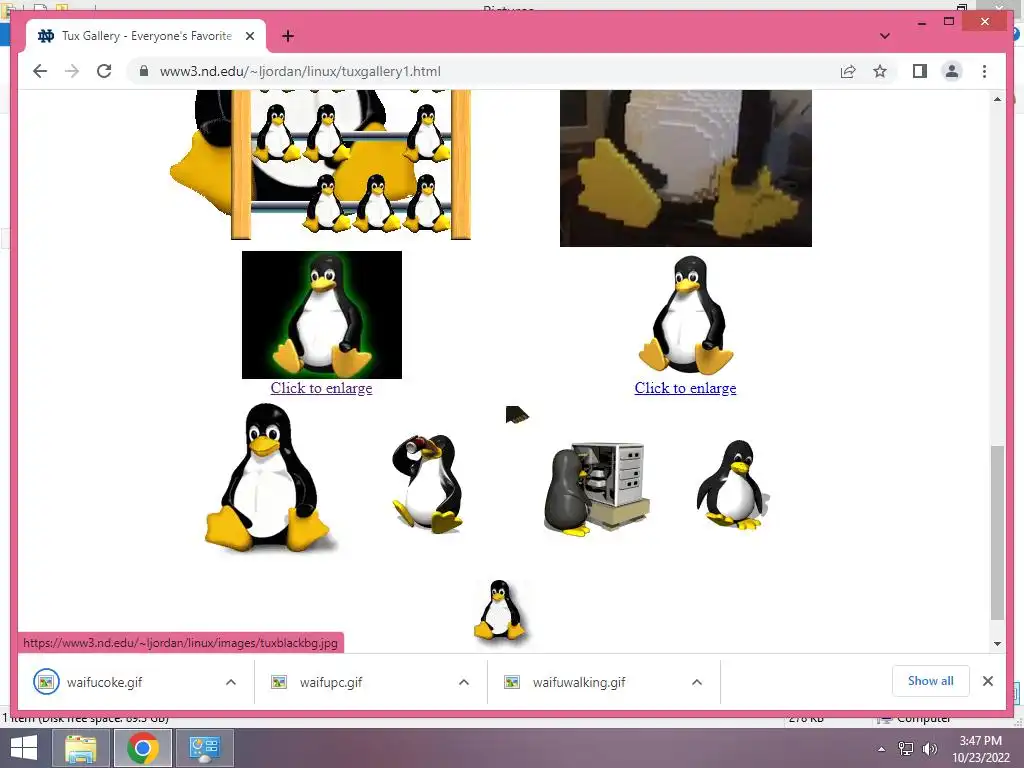
Task: Close the Tux Gallery tab
Action: point(249,36)
